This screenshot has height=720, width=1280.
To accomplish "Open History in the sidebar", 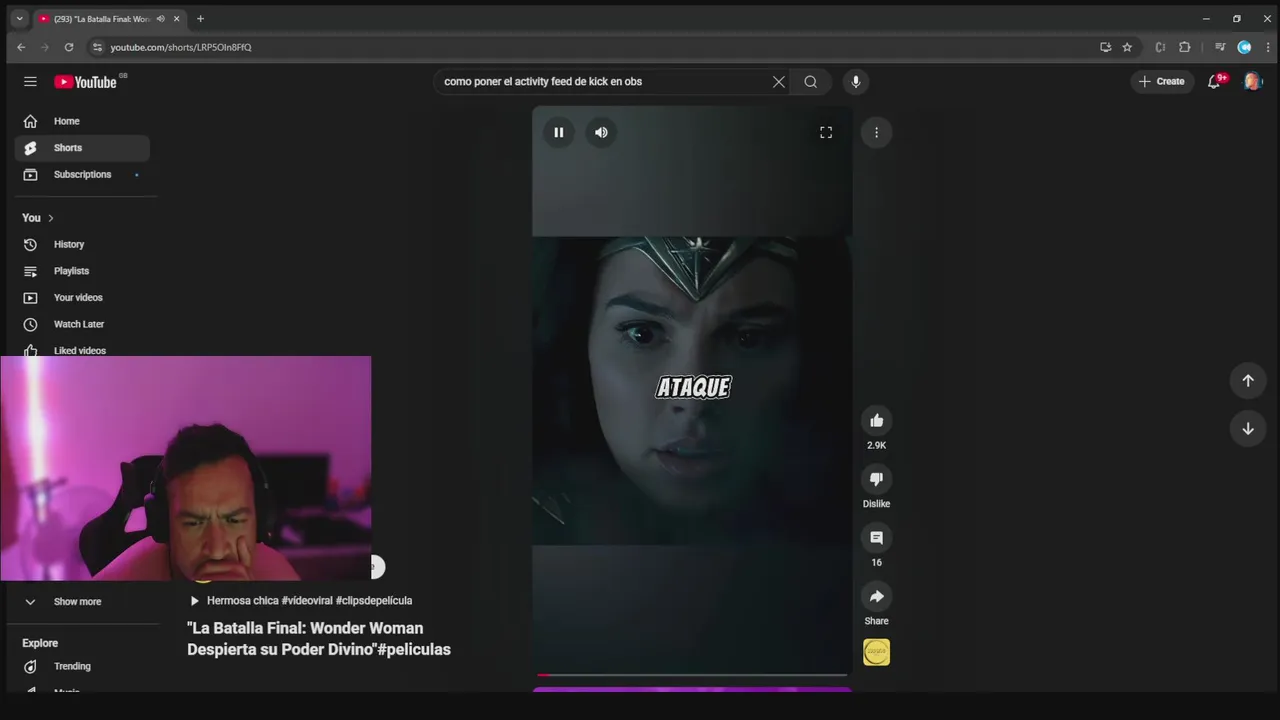I will tap(82, 244).
